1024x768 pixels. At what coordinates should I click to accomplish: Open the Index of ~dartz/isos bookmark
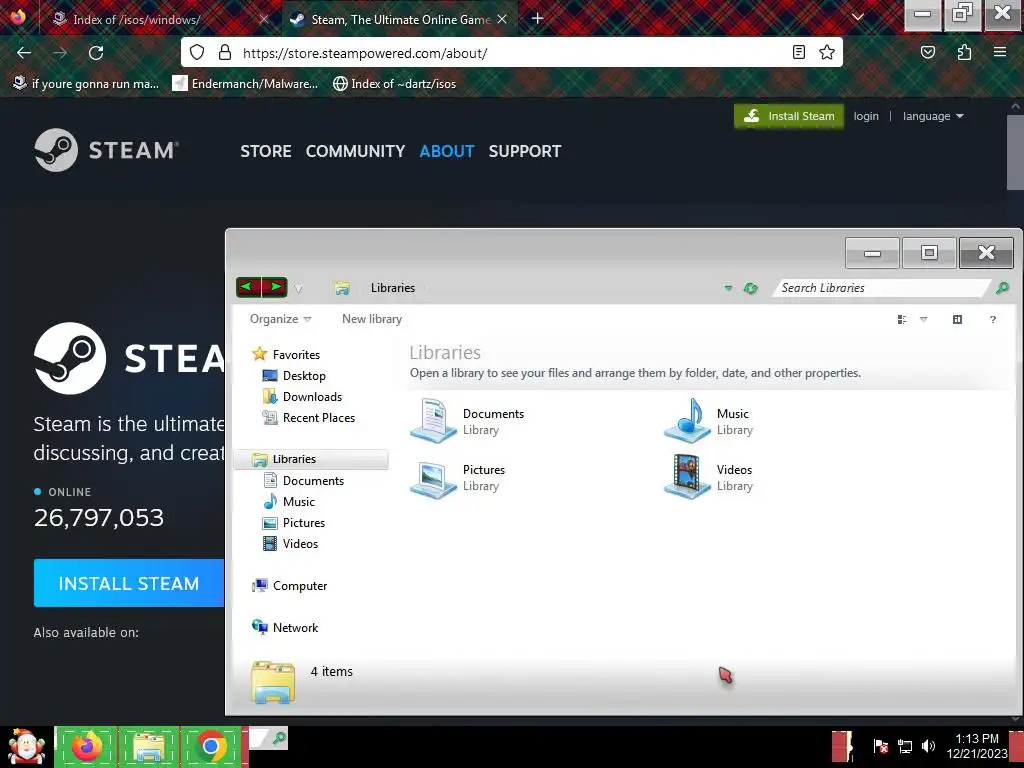tap(394, 84)
